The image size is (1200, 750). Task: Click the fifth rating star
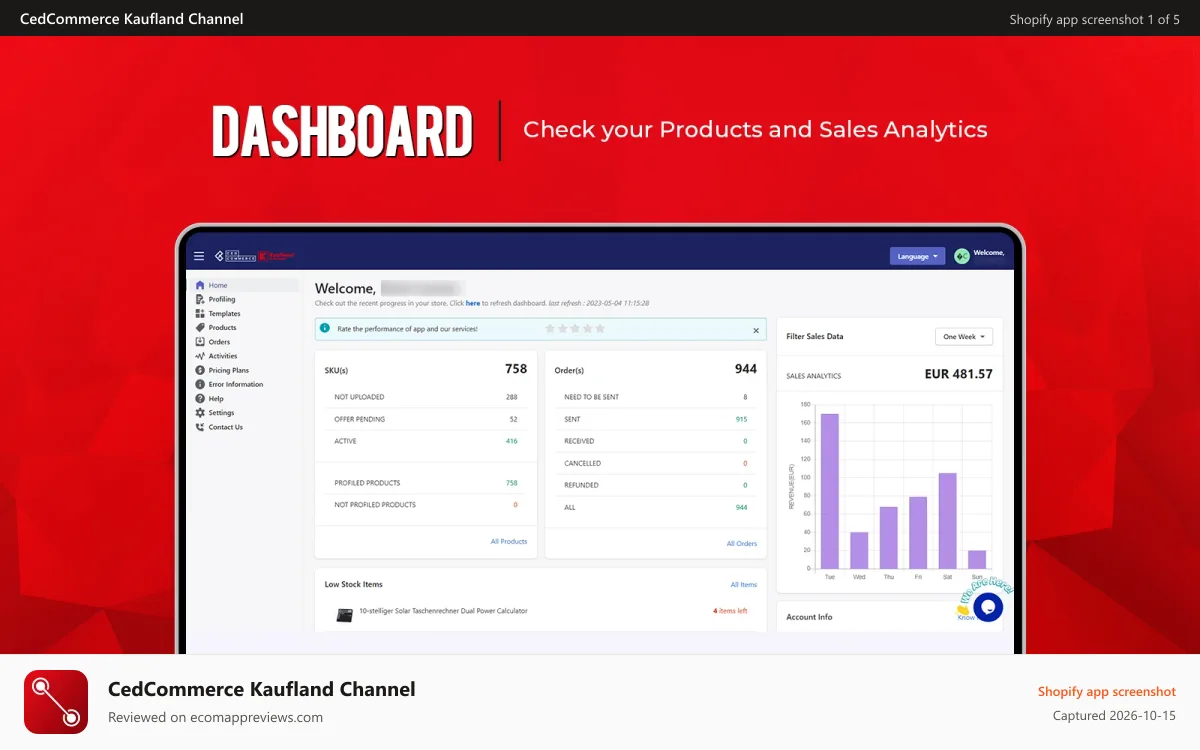600,328
